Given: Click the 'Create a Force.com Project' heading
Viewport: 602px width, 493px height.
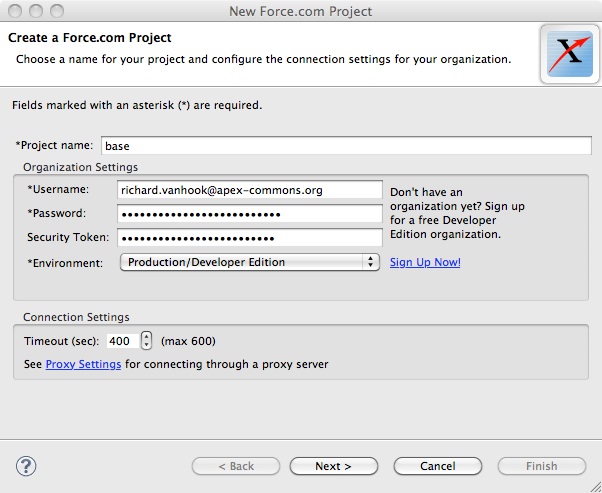Looking at the screenshot, I should tap(90, 38).
